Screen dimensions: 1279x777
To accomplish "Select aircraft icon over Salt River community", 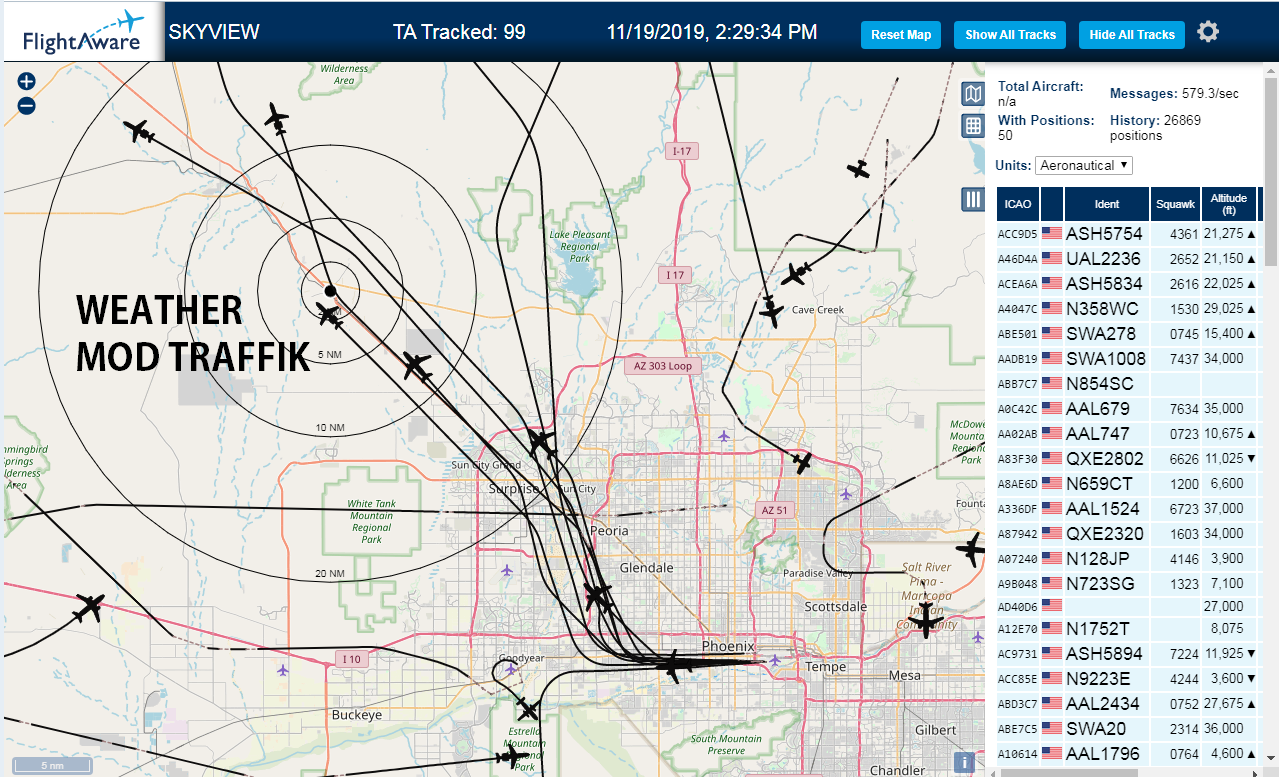I will pyautogui.click(x=926, y=620).
